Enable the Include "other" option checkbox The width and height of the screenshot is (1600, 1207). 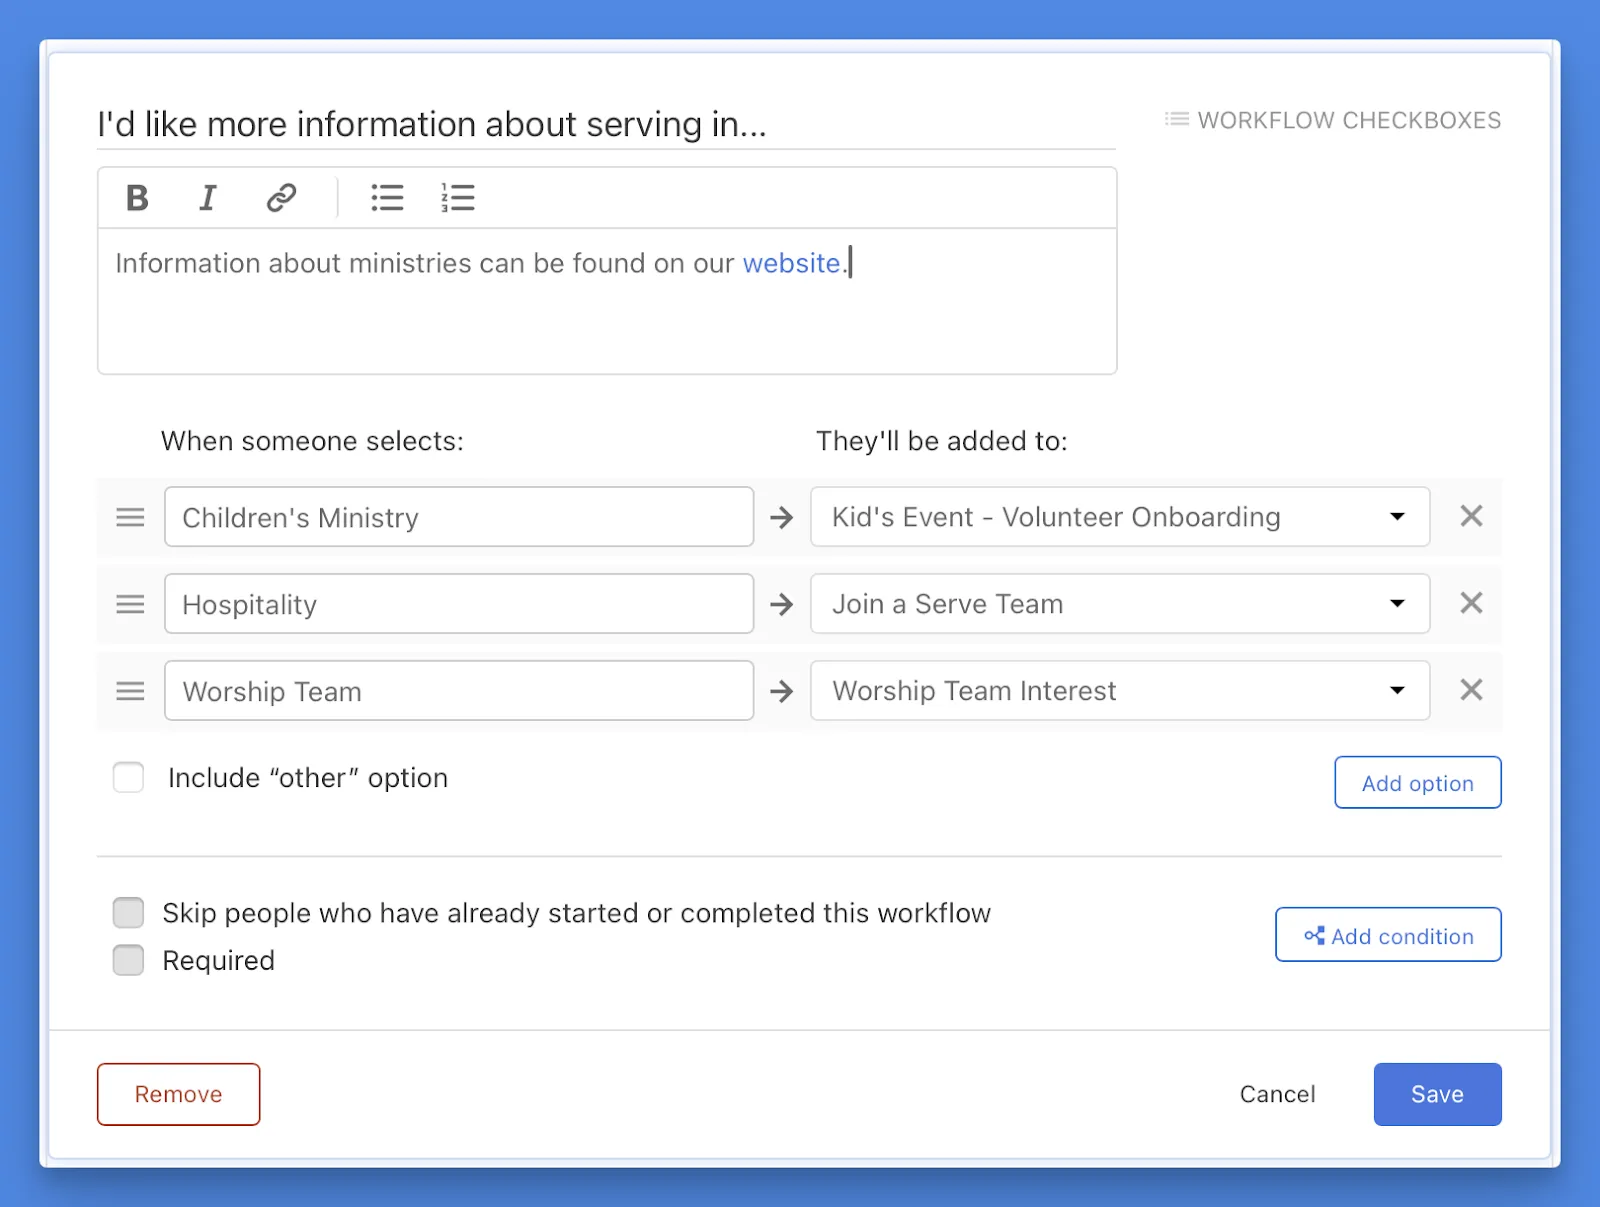(128, 777)
